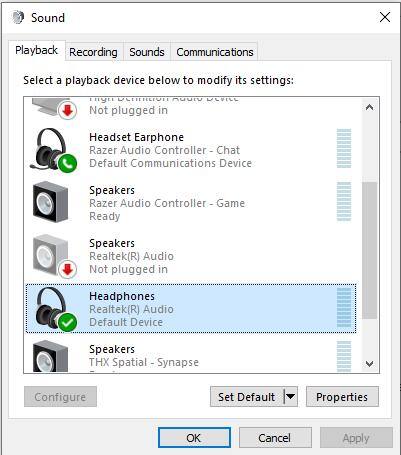
Task: Click the Cancel button
Action: click(275, 438)
